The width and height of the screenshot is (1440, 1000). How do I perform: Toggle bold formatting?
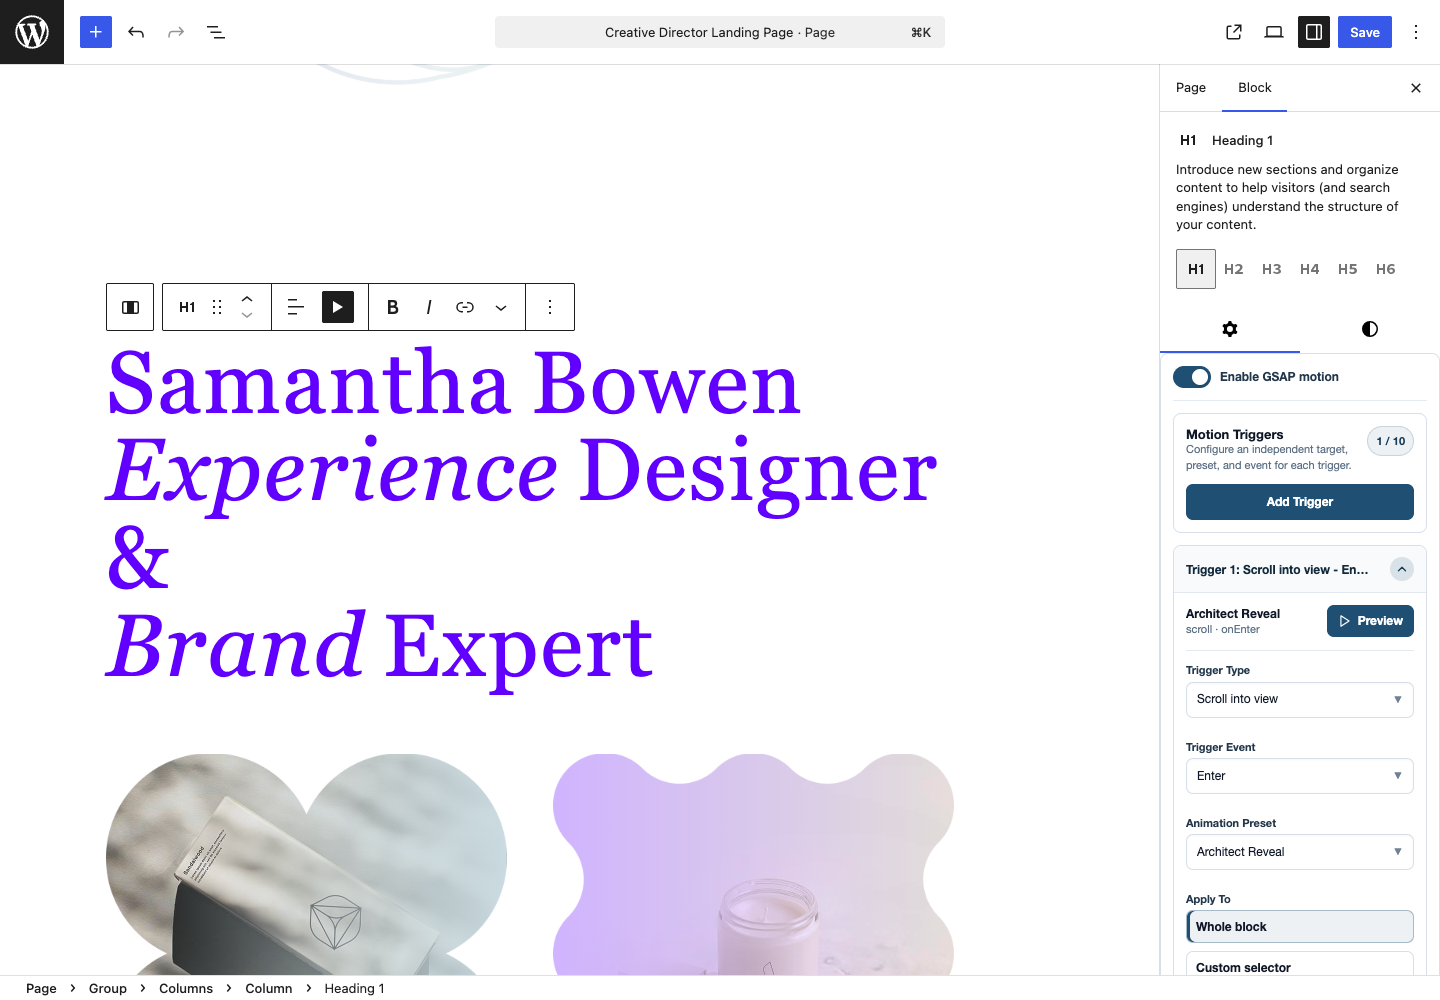(x=393, y=307)
